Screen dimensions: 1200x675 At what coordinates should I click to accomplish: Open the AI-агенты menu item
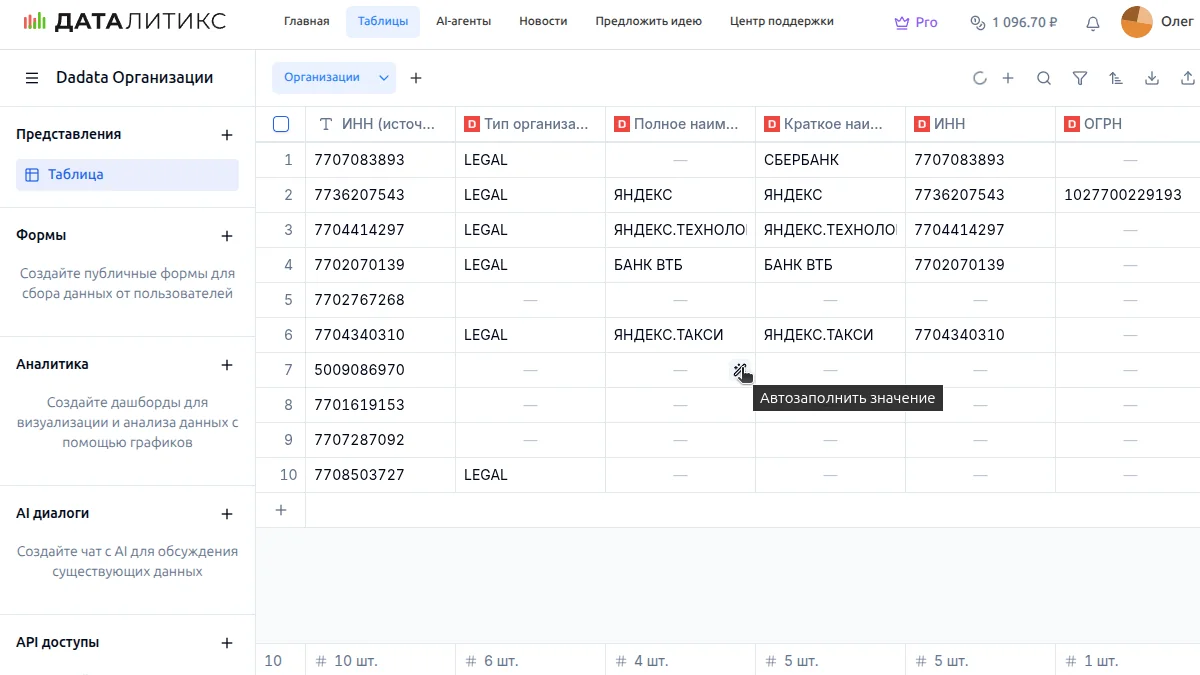[x=463, y=21]
